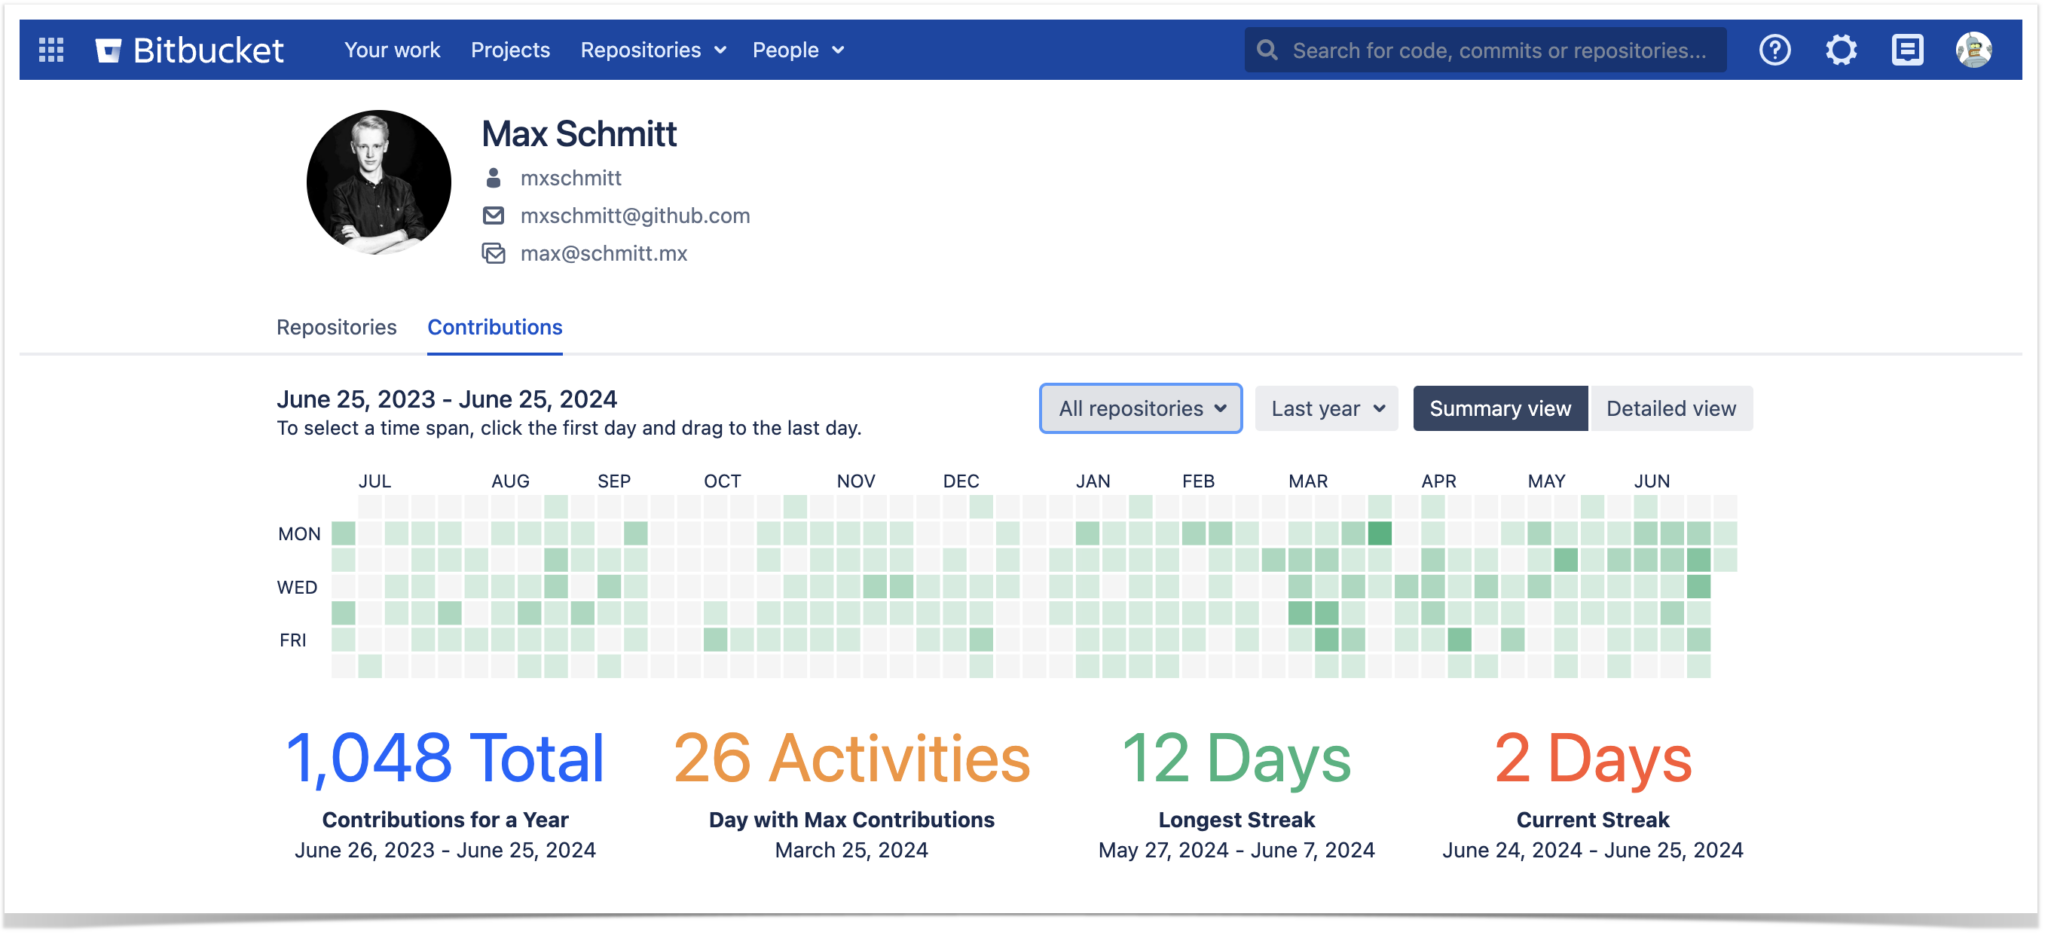This screenshot has height=935, width=2048.
Task: Open the Repositories navigation dropdown
Action: point(652,49)
